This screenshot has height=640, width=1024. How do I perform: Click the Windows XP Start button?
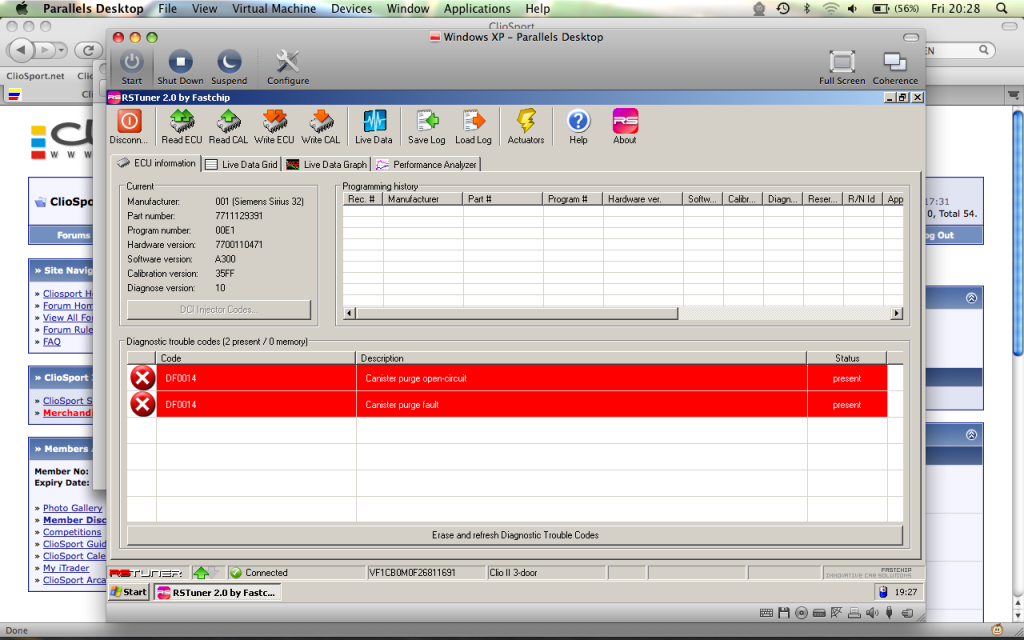tap(129, 592)
